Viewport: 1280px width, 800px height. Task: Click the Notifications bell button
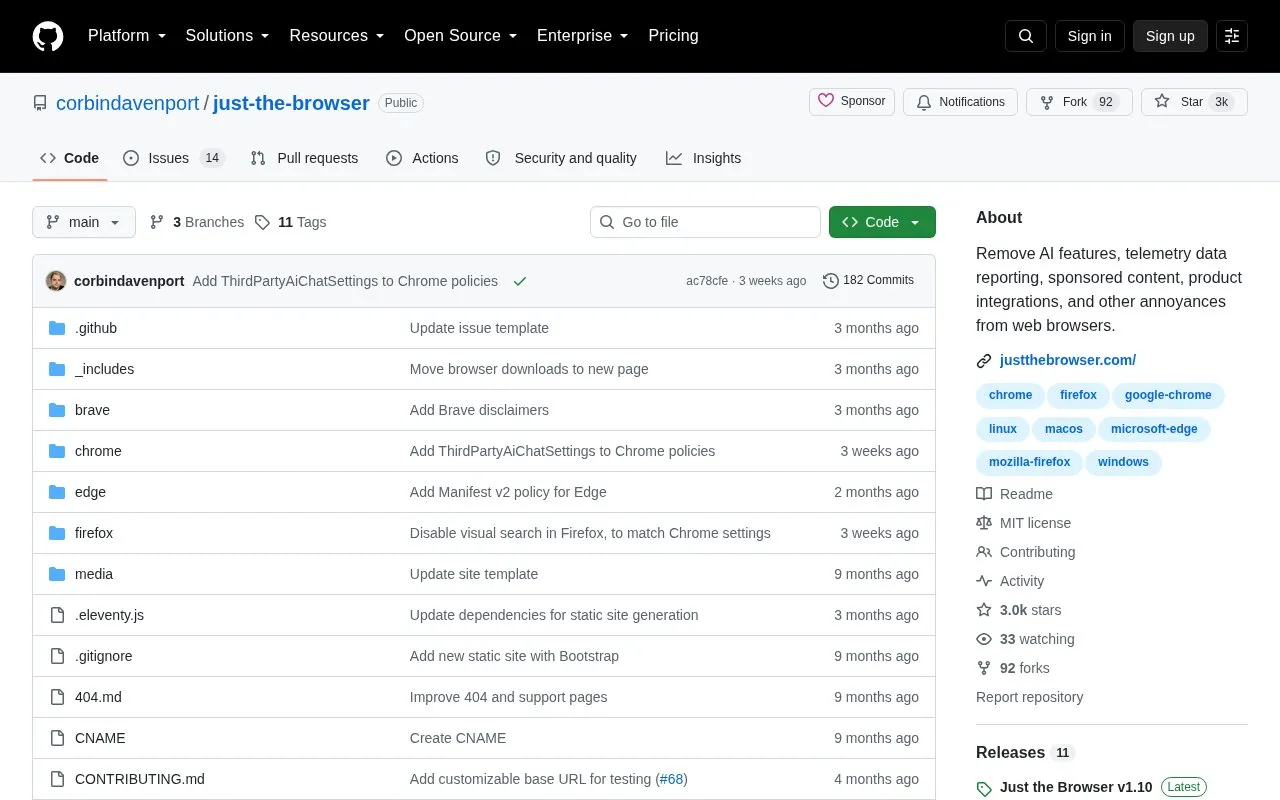pyautogui.click(x=960, y=102)
